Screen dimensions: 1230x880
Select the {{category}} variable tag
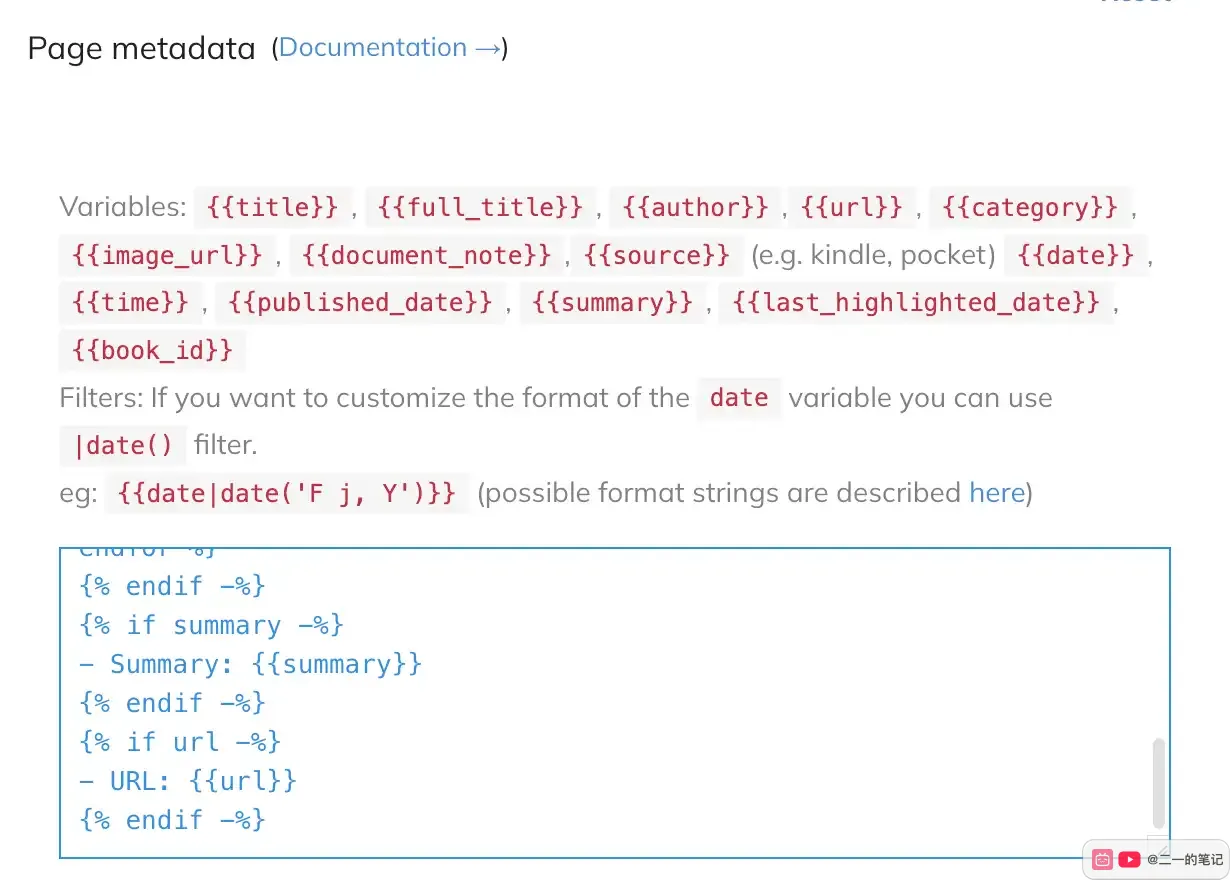point(1031,207)
